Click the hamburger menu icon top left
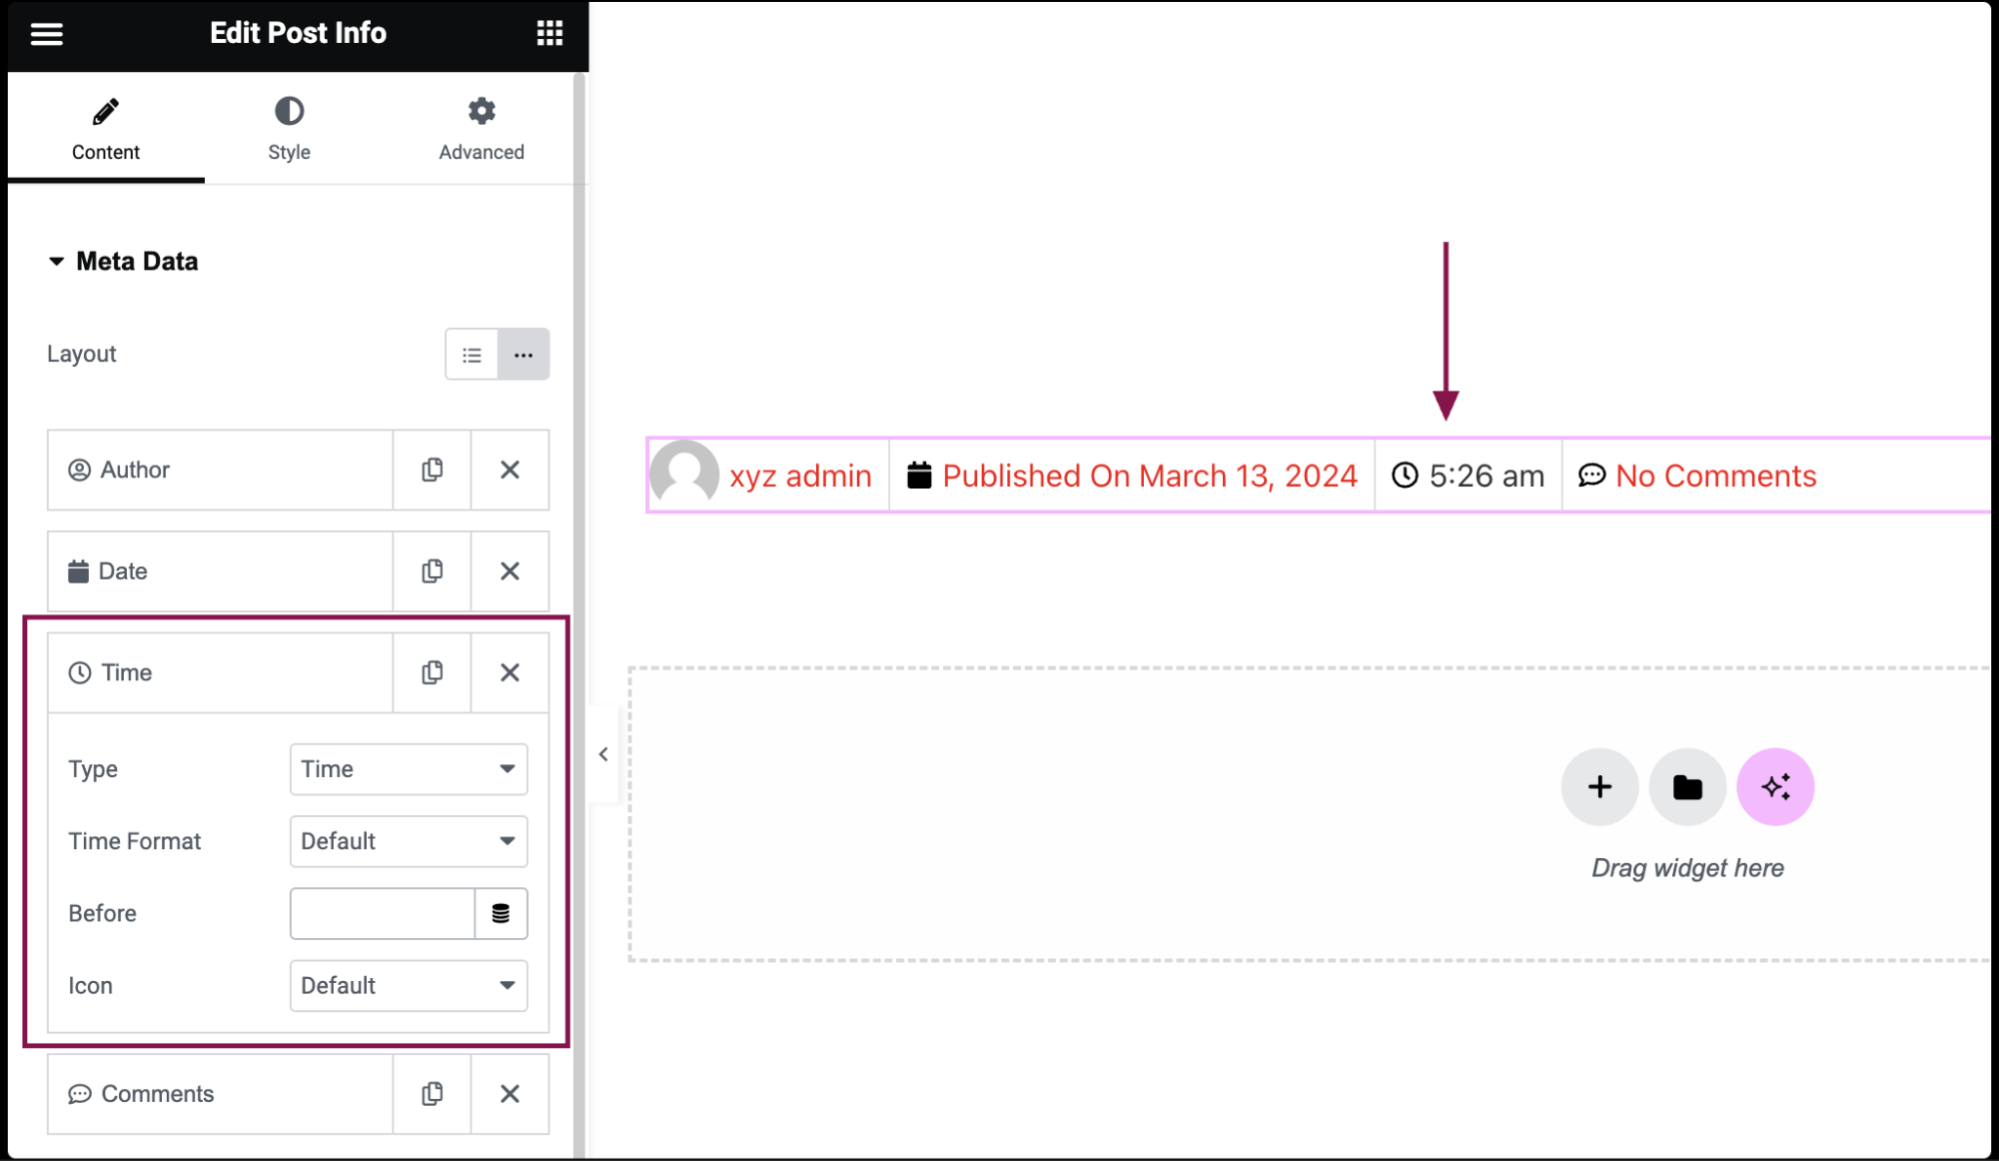Image resolution: width=1999 pixels, height=1161 pixels. point(46,32)
